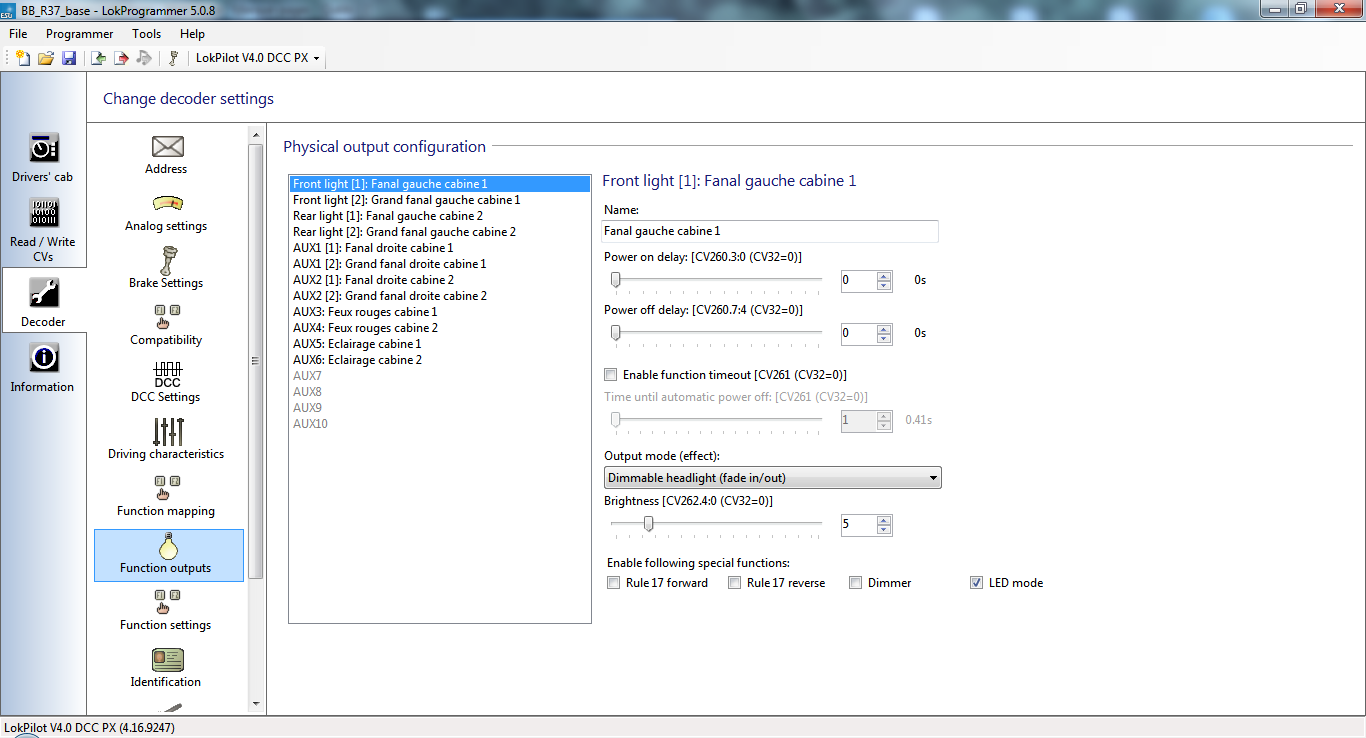
Task: Open Function settings
Action: click(166, 610)
